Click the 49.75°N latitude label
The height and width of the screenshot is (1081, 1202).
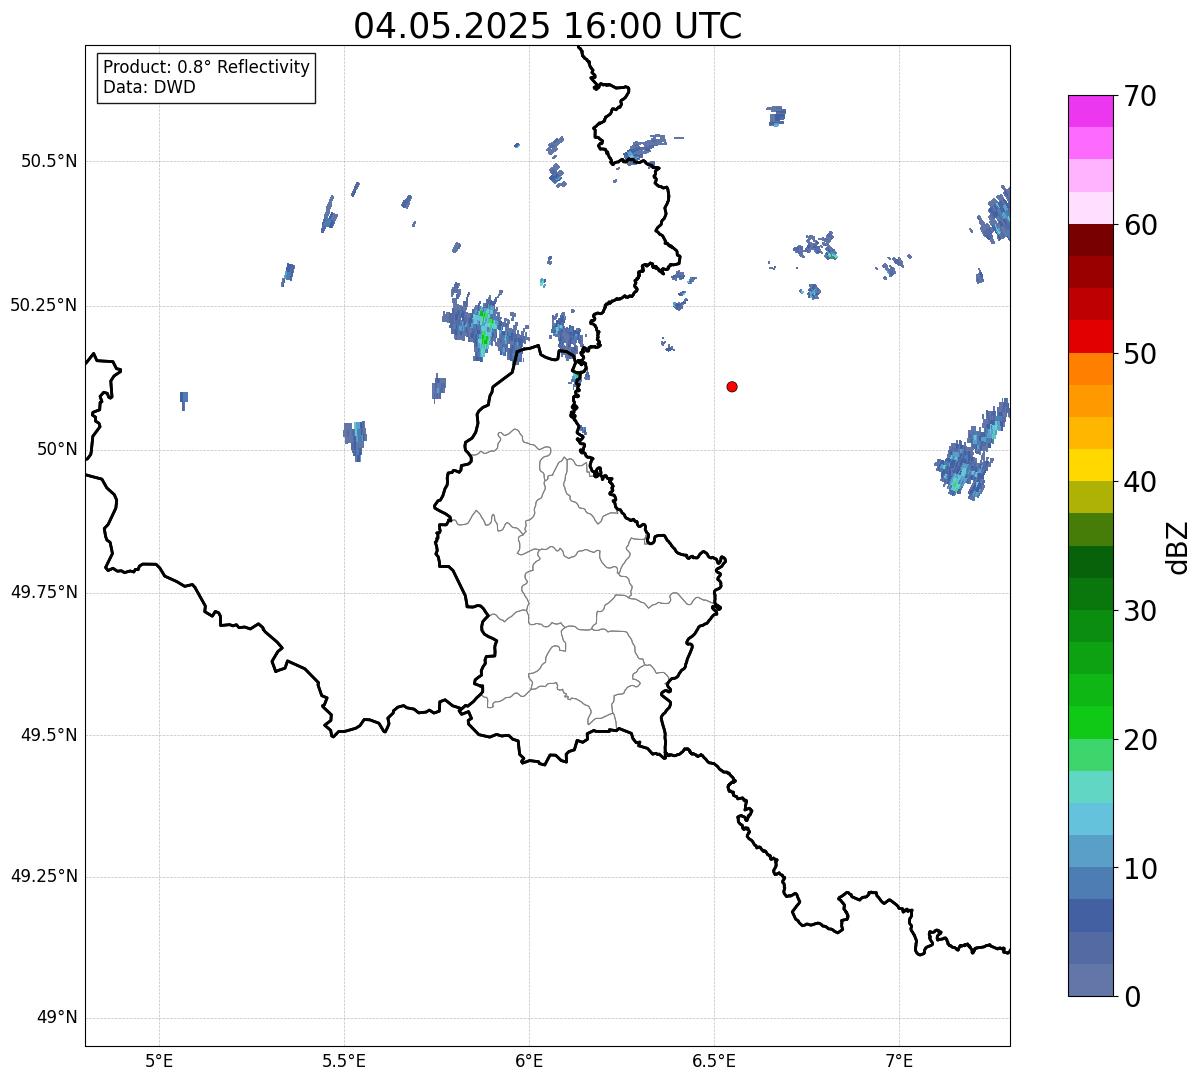(x=44, y=592)
